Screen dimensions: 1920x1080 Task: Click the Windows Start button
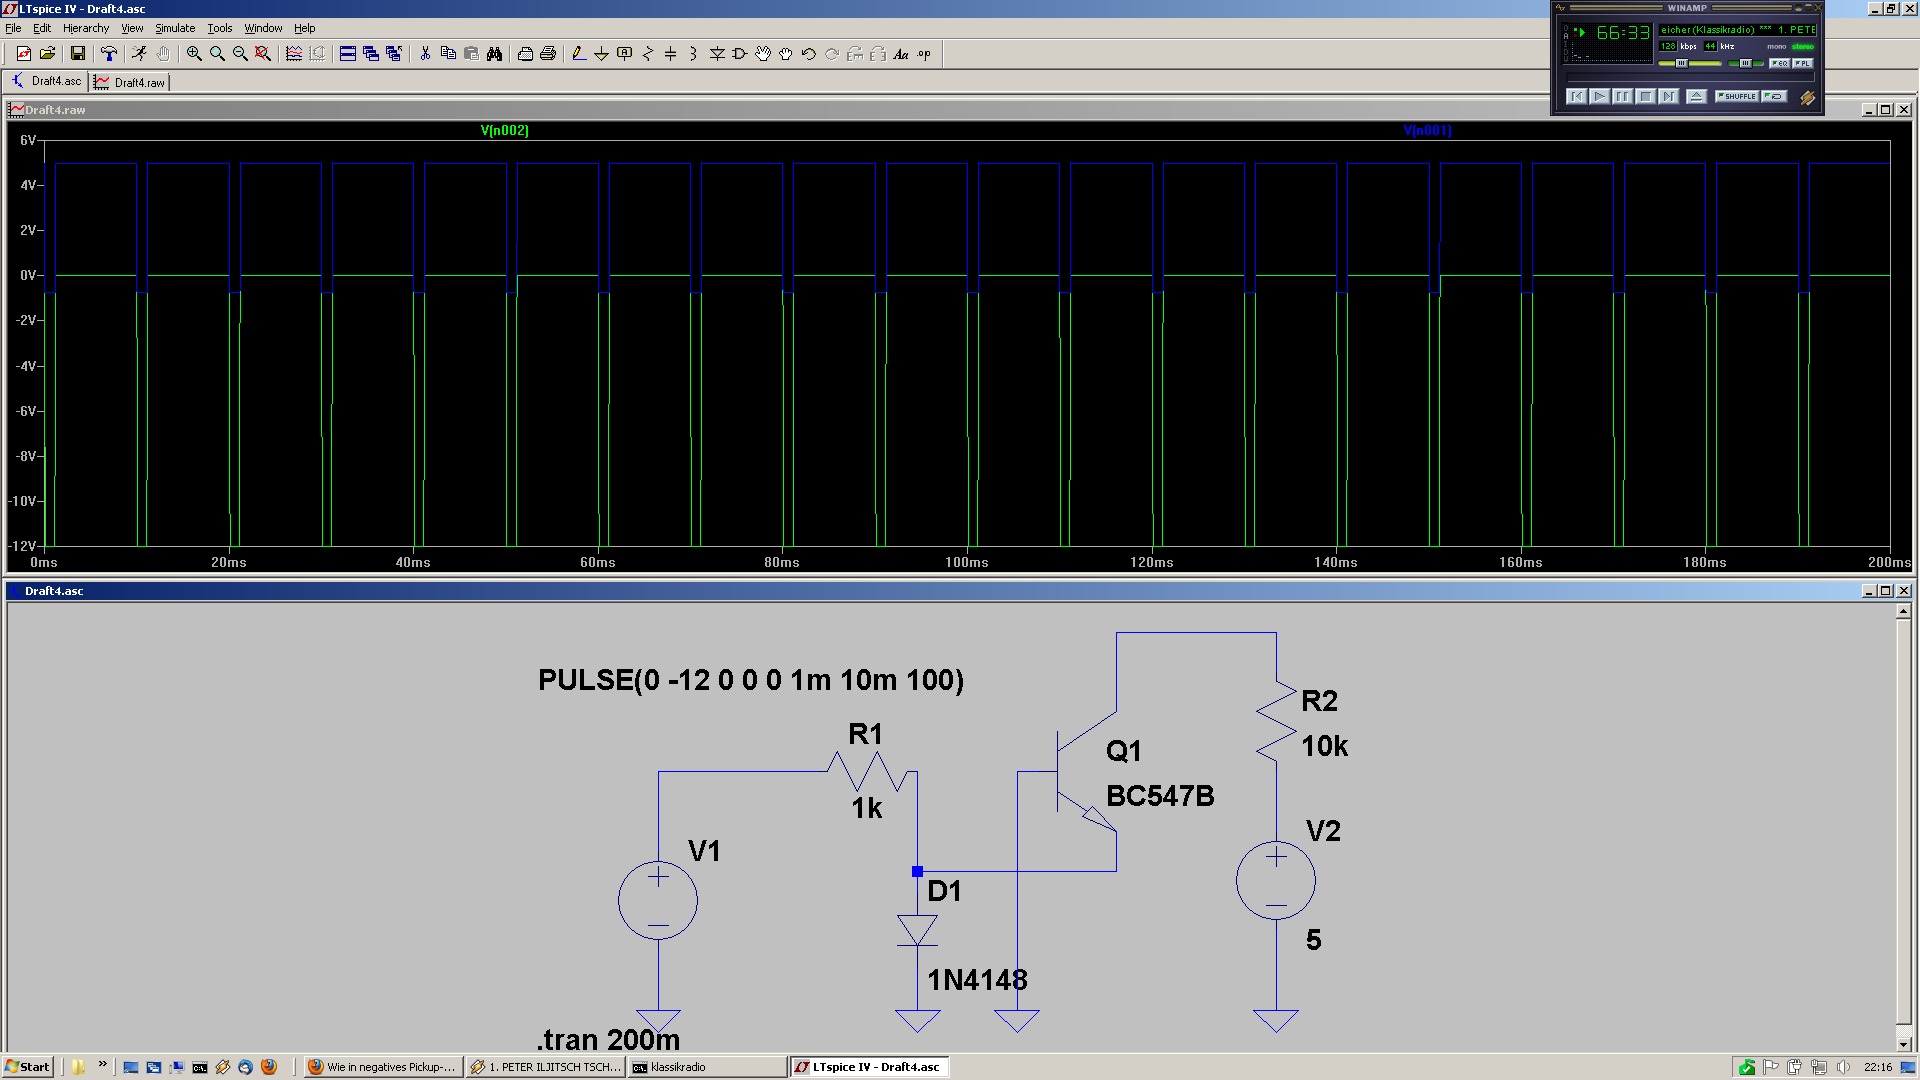27,1067
